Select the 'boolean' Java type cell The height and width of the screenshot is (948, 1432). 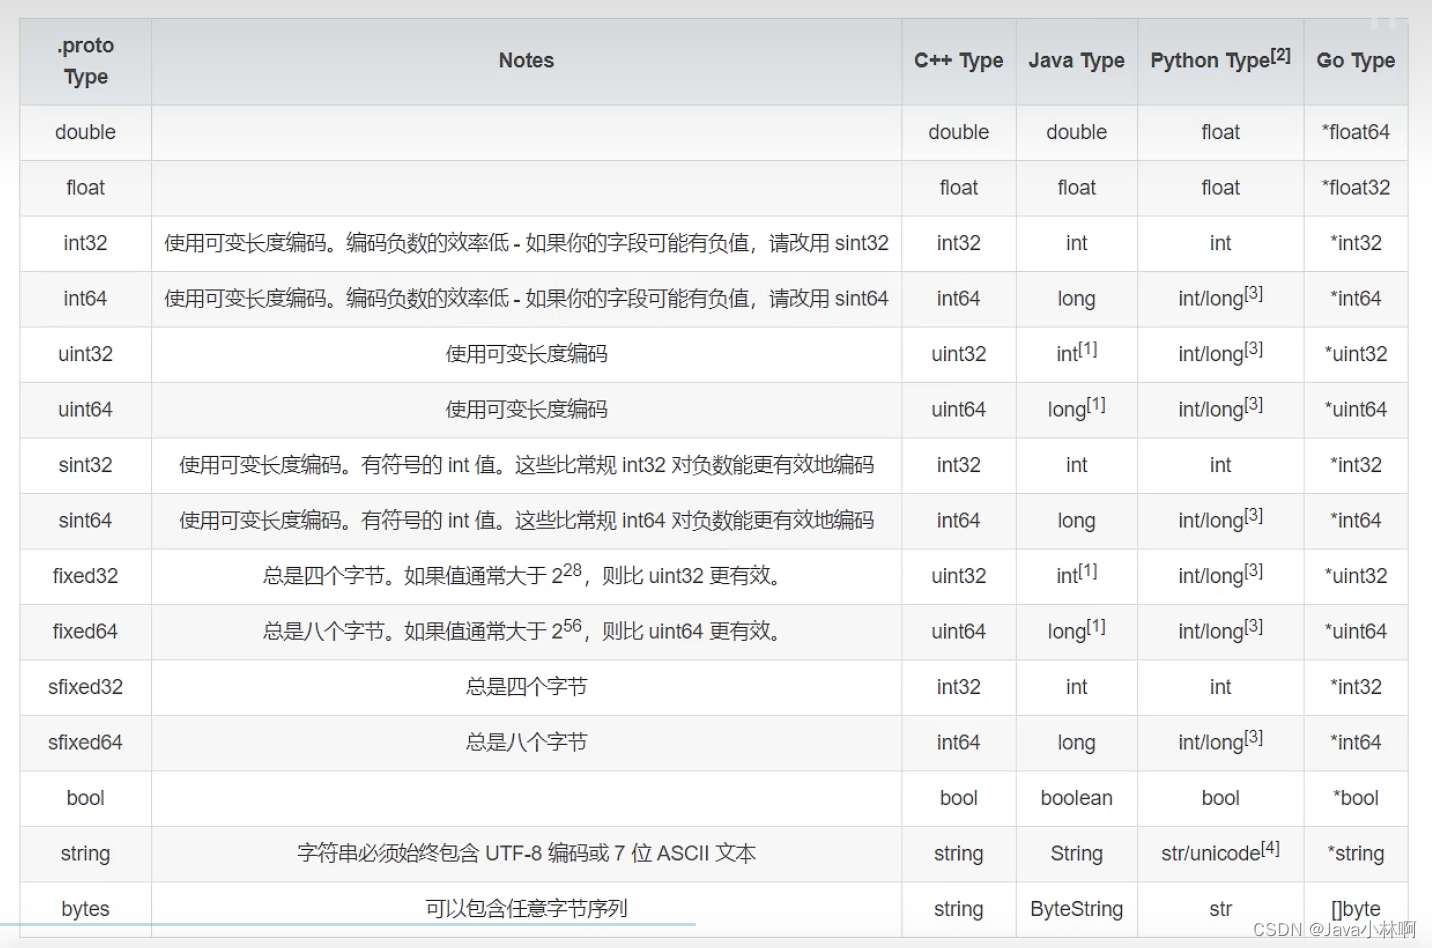click(x=1076, y=798)
